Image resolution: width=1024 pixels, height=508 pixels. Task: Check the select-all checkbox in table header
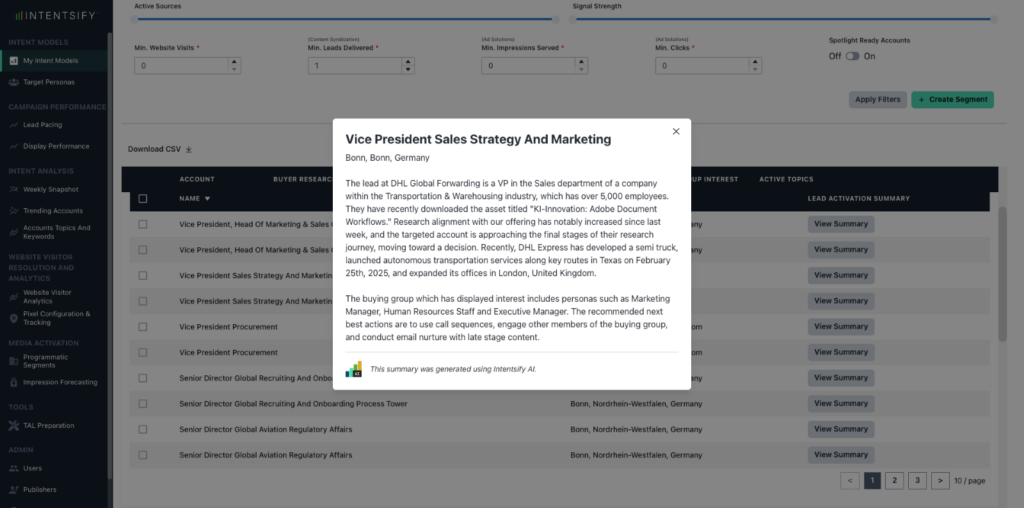coord(143,199)
